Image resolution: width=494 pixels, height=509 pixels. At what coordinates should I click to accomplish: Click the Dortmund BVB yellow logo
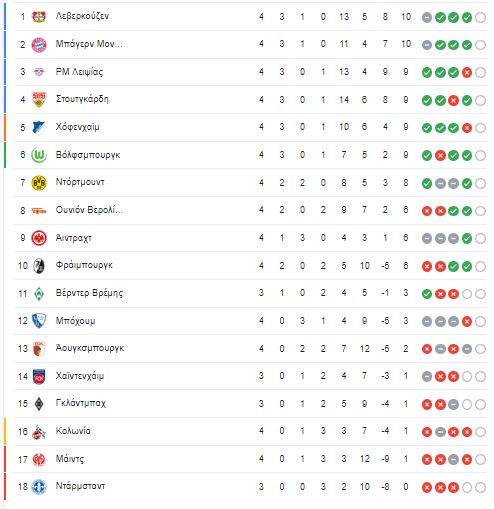(x=39, y=183)
